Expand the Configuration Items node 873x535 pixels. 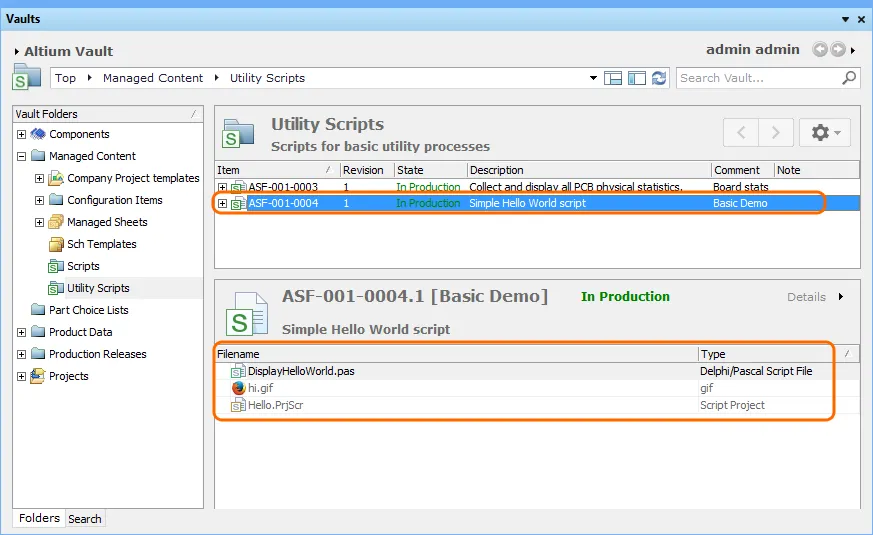point(40,200)
